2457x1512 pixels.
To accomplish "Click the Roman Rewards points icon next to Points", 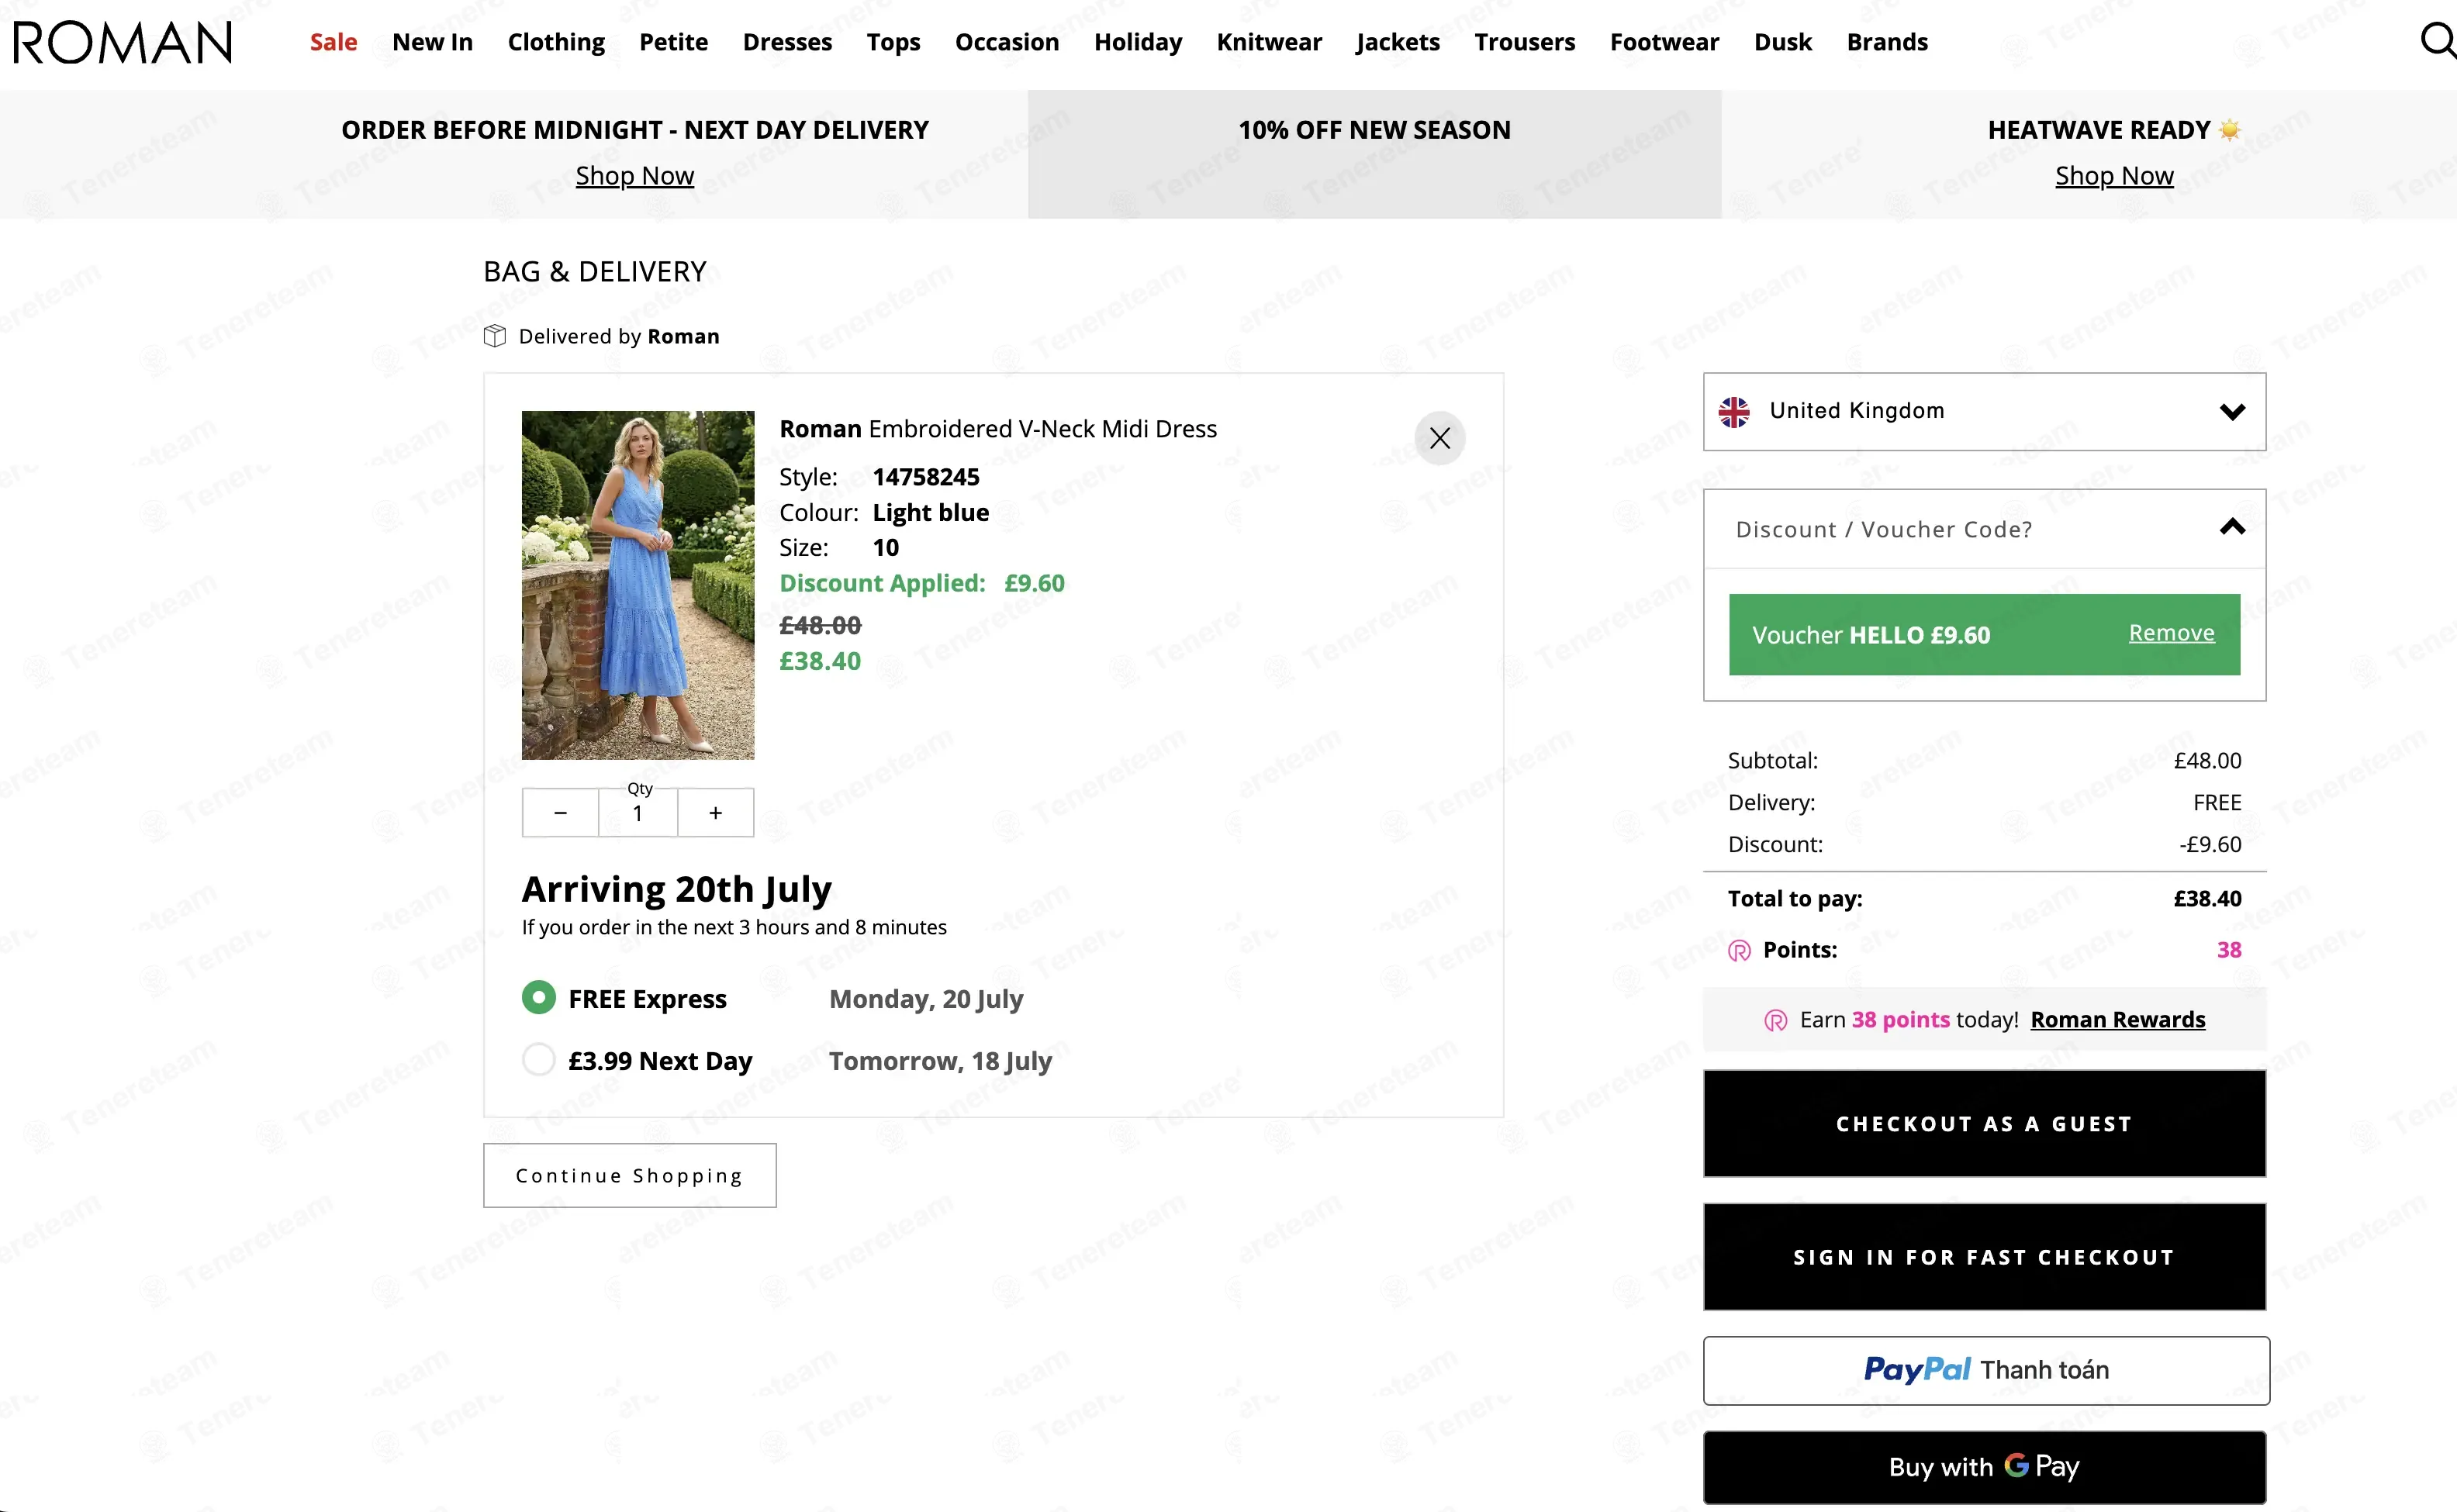I will point(1740,950).
